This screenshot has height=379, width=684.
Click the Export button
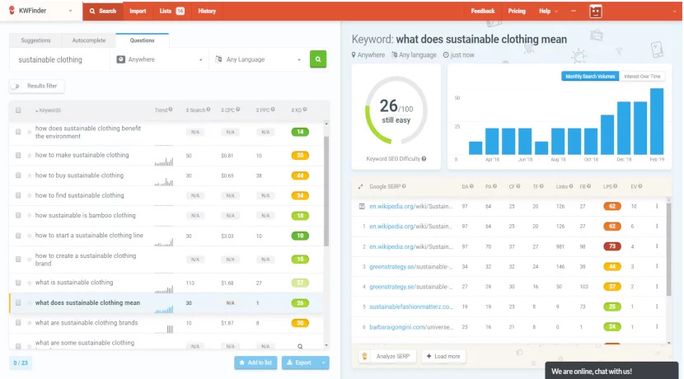[300, 363]
